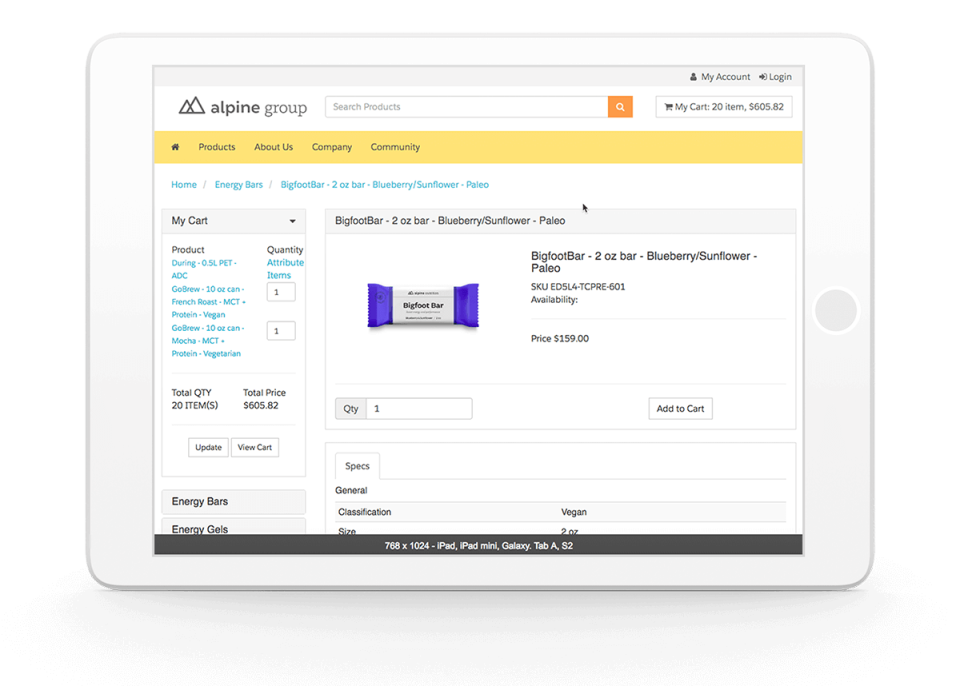Click Home in the breadcrumb trail
Image resolution: width=960 pixels, height=686 pixels.
184,184
